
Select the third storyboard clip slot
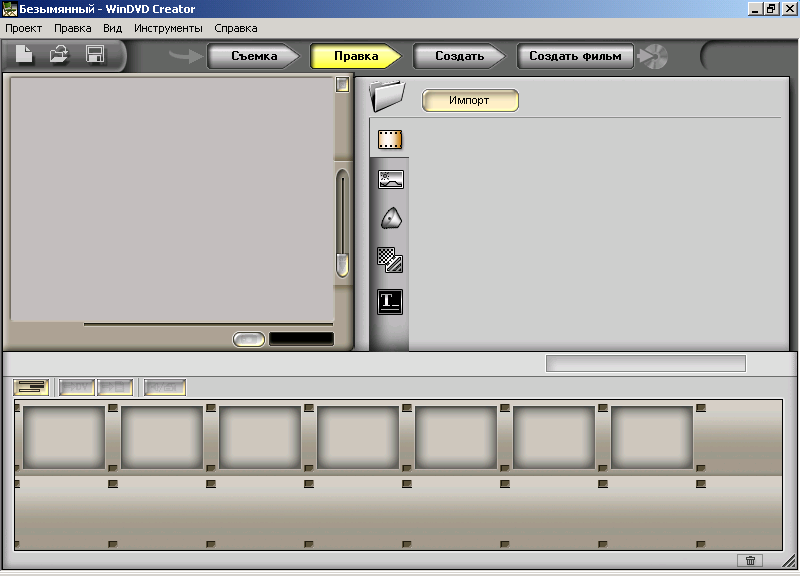click(x=260, y=437)
